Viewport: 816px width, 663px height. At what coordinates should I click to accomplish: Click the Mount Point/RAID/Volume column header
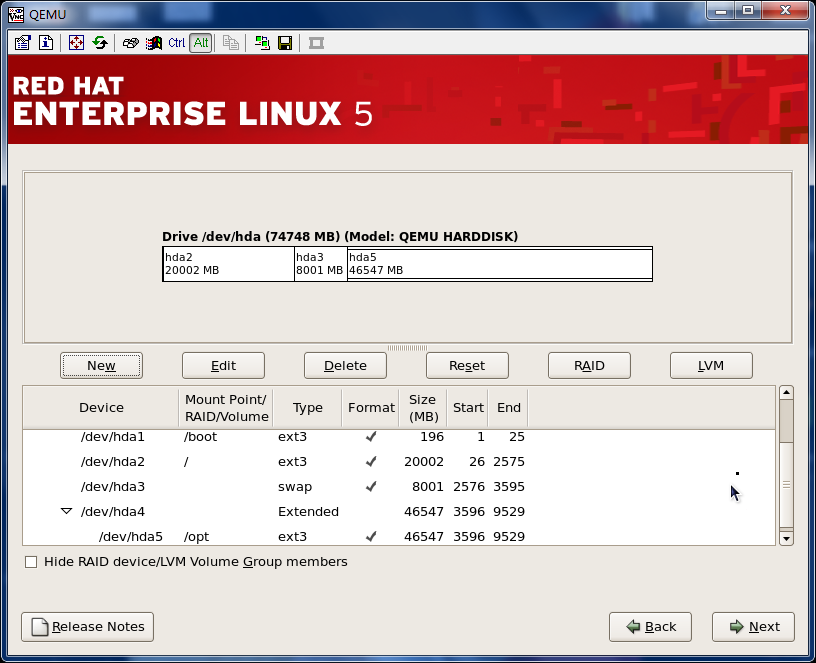pyautogui.click(x=226, y=407)
